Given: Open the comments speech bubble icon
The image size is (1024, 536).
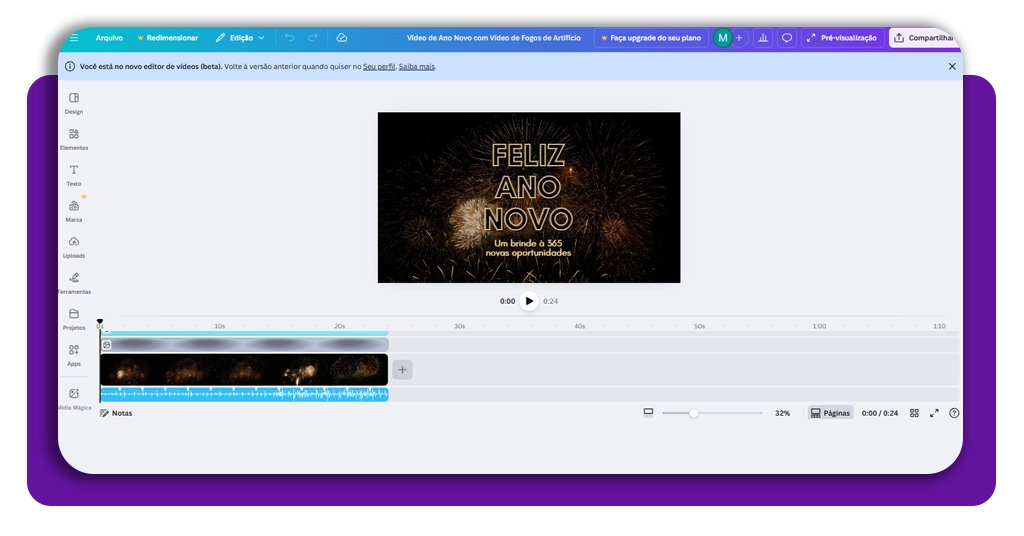Looking at the screenshot, I should [x=787, y=38].
